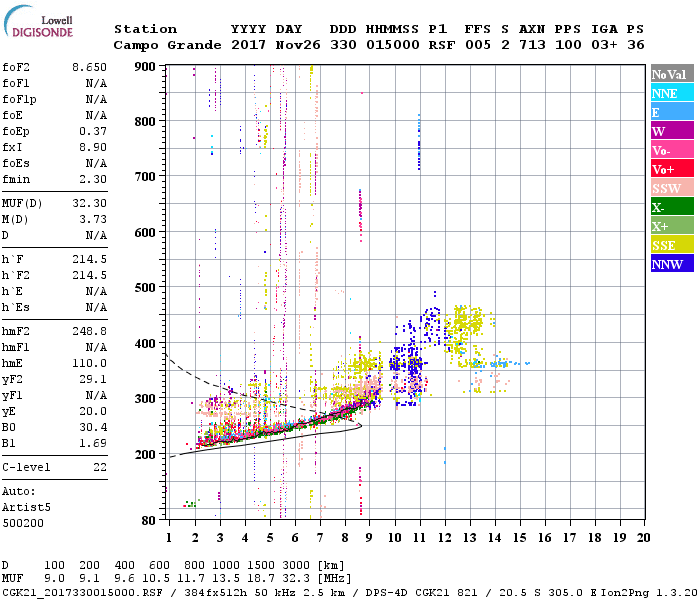Click the B0 value 30.4
Image resolution: width=700 pixels, height=600 pixels.
click(x=93, y=427)
